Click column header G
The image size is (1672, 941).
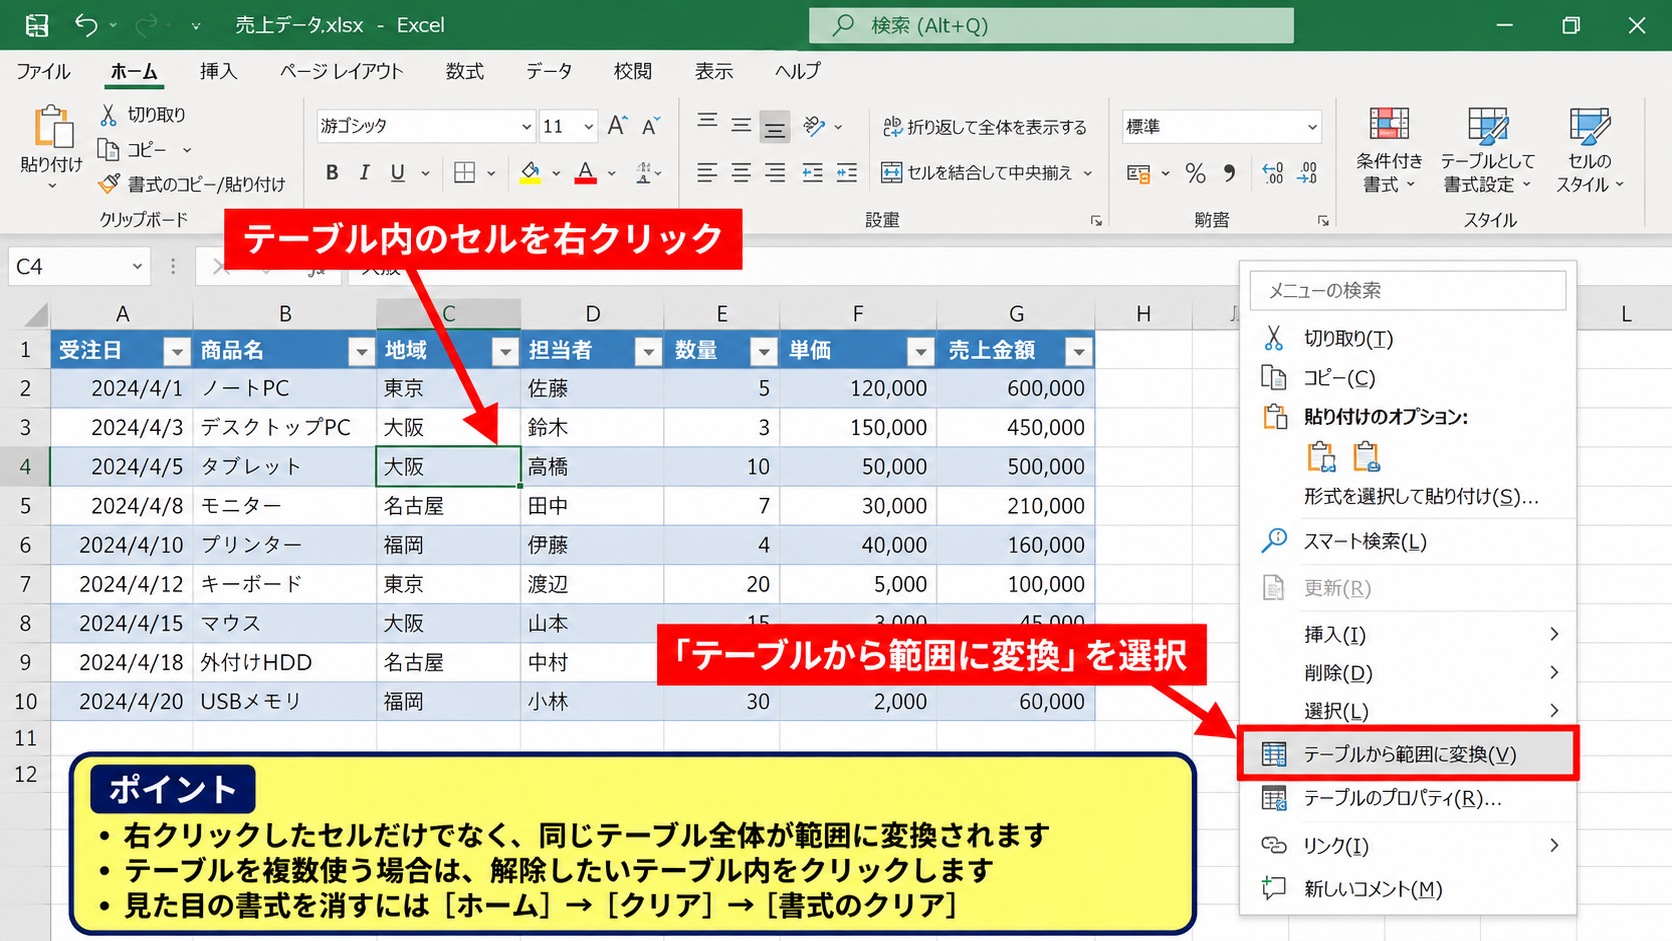pyautogui.click(x=1016, y=314)
